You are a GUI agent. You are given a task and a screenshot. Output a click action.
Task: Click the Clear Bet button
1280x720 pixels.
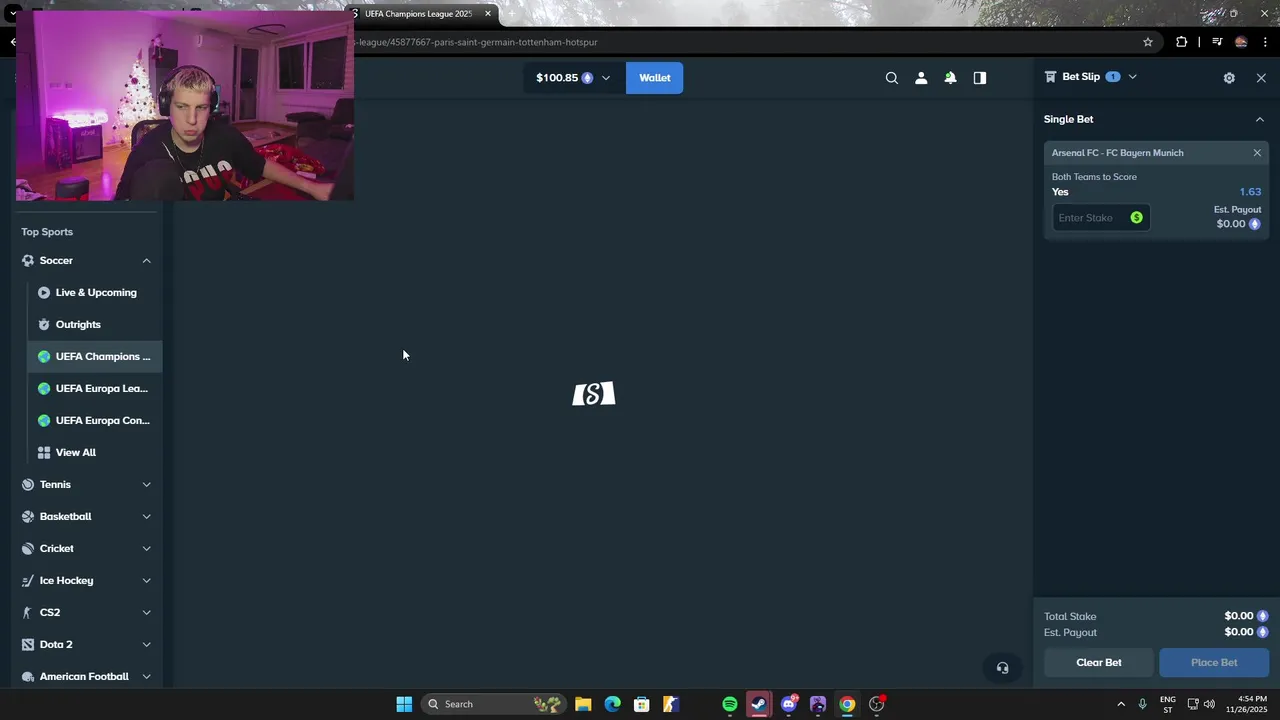tap(1098, 663)
